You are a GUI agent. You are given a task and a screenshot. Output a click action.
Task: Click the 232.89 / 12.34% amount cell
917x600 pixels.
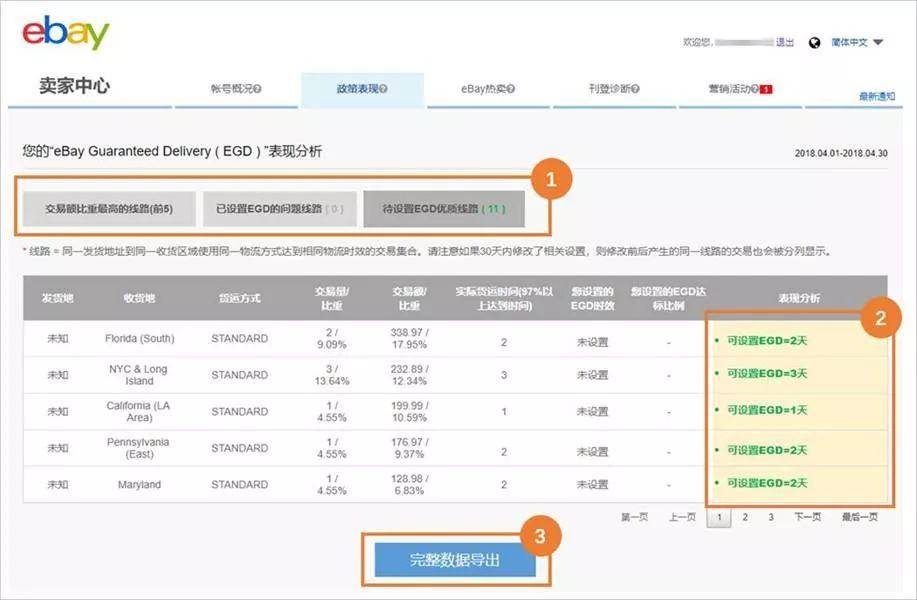click(409, 375)
